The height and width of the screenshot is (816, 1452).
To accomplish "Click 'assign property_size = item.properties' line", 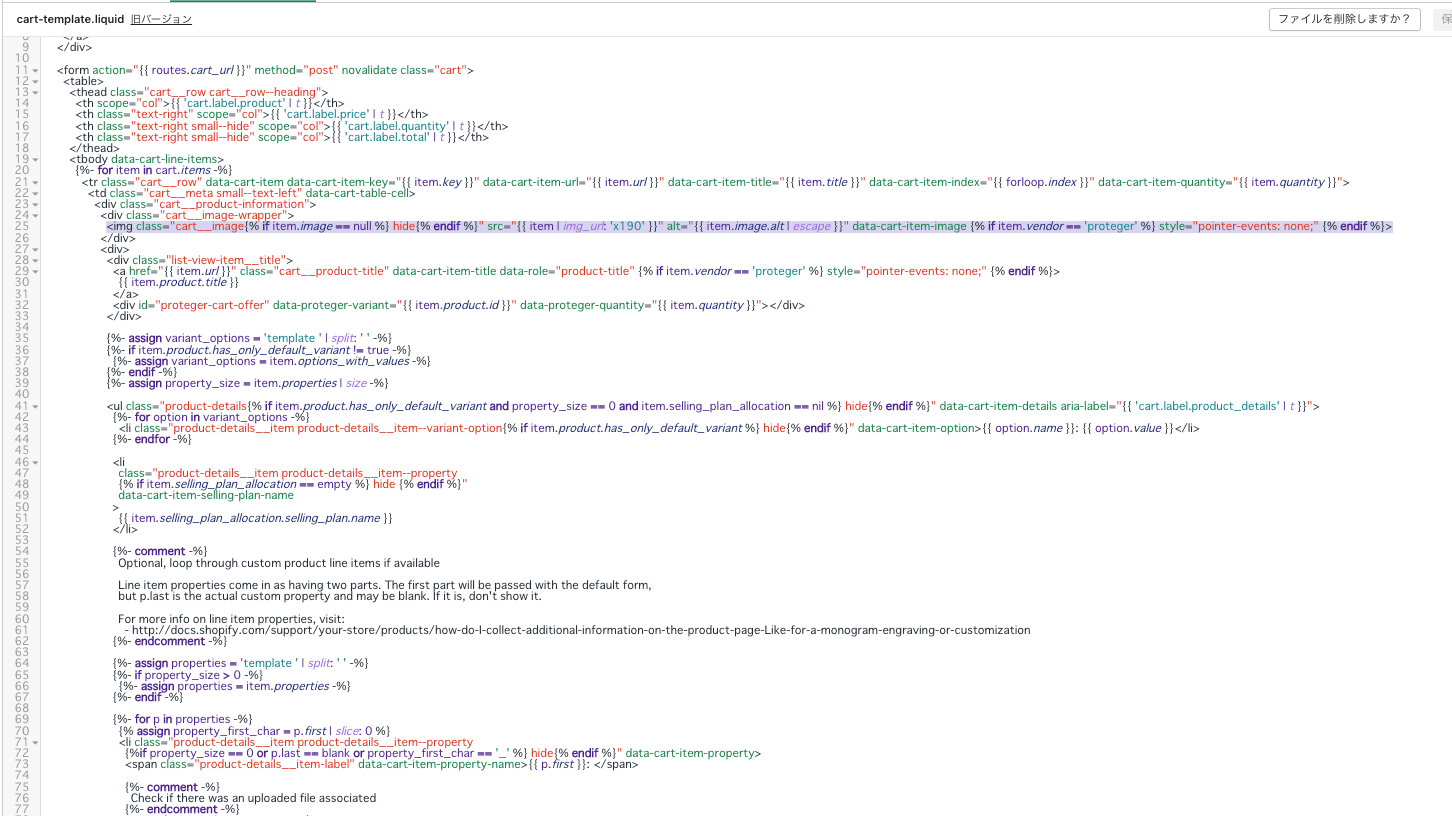I will coord(247,384).
